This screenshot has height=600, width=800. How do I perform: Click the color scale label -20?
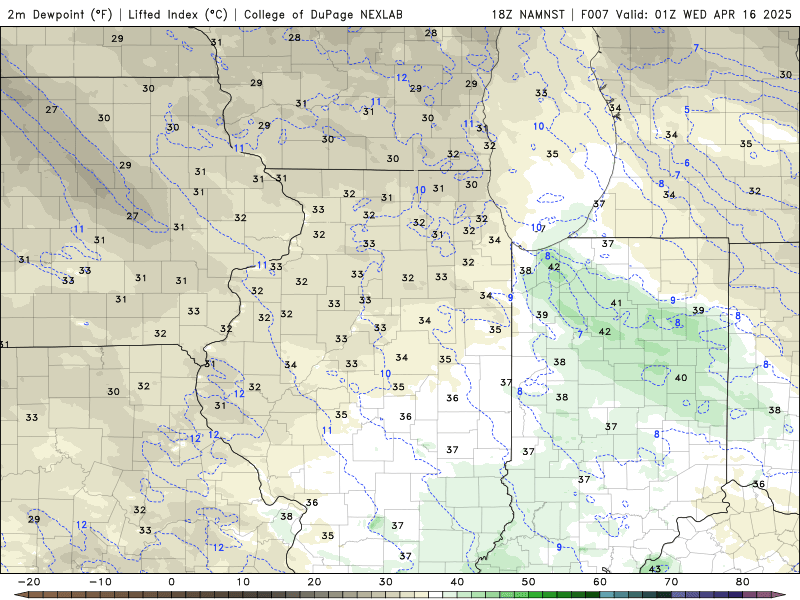pyautogui.click(x=29, y=582)
